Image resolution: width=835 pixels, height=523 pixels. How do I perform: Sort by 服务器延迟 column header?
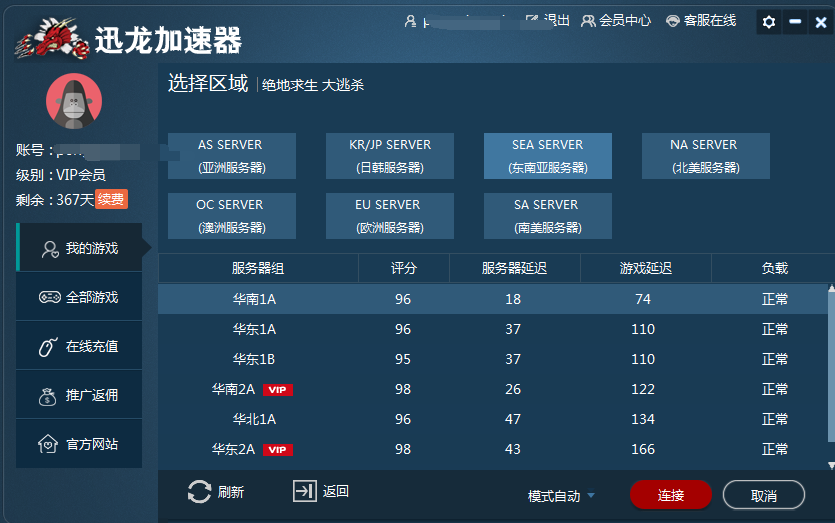click(514, 268)
